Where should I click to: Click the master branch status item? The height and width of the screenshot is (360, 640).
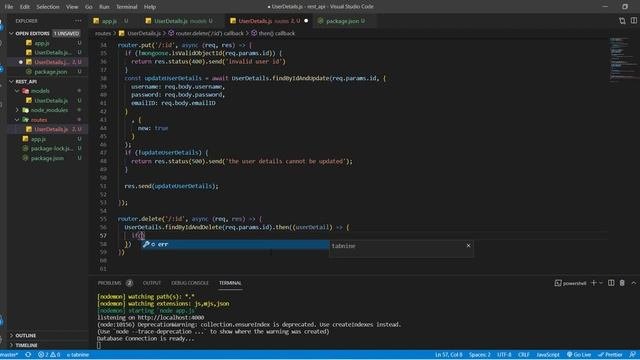click(9, 355)
